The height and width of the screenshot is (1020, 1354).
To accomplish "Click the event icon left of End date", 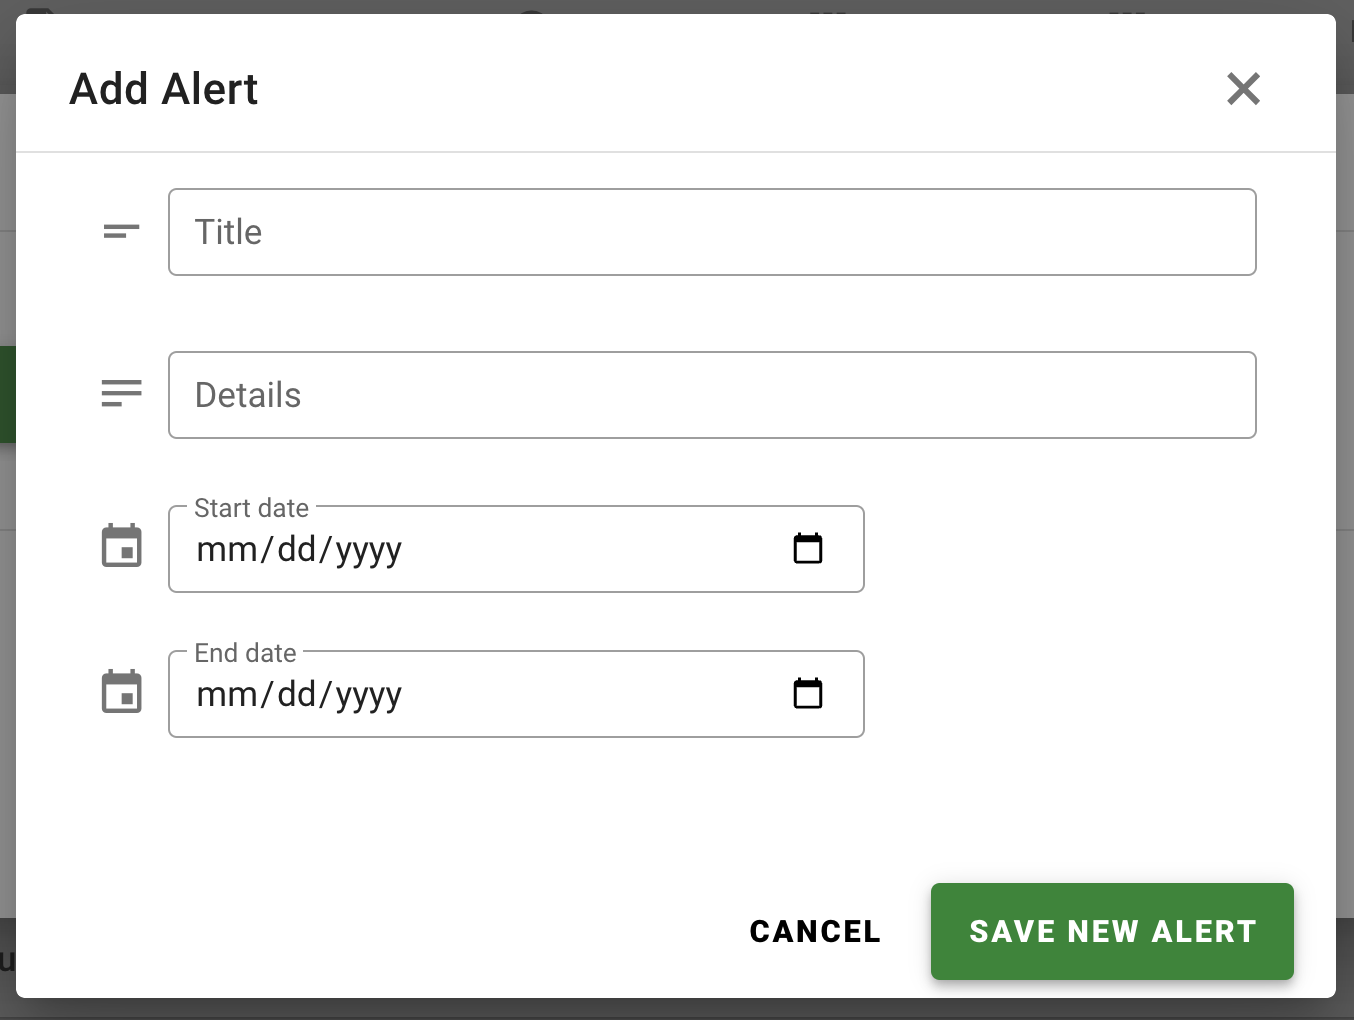I will 122,691.
